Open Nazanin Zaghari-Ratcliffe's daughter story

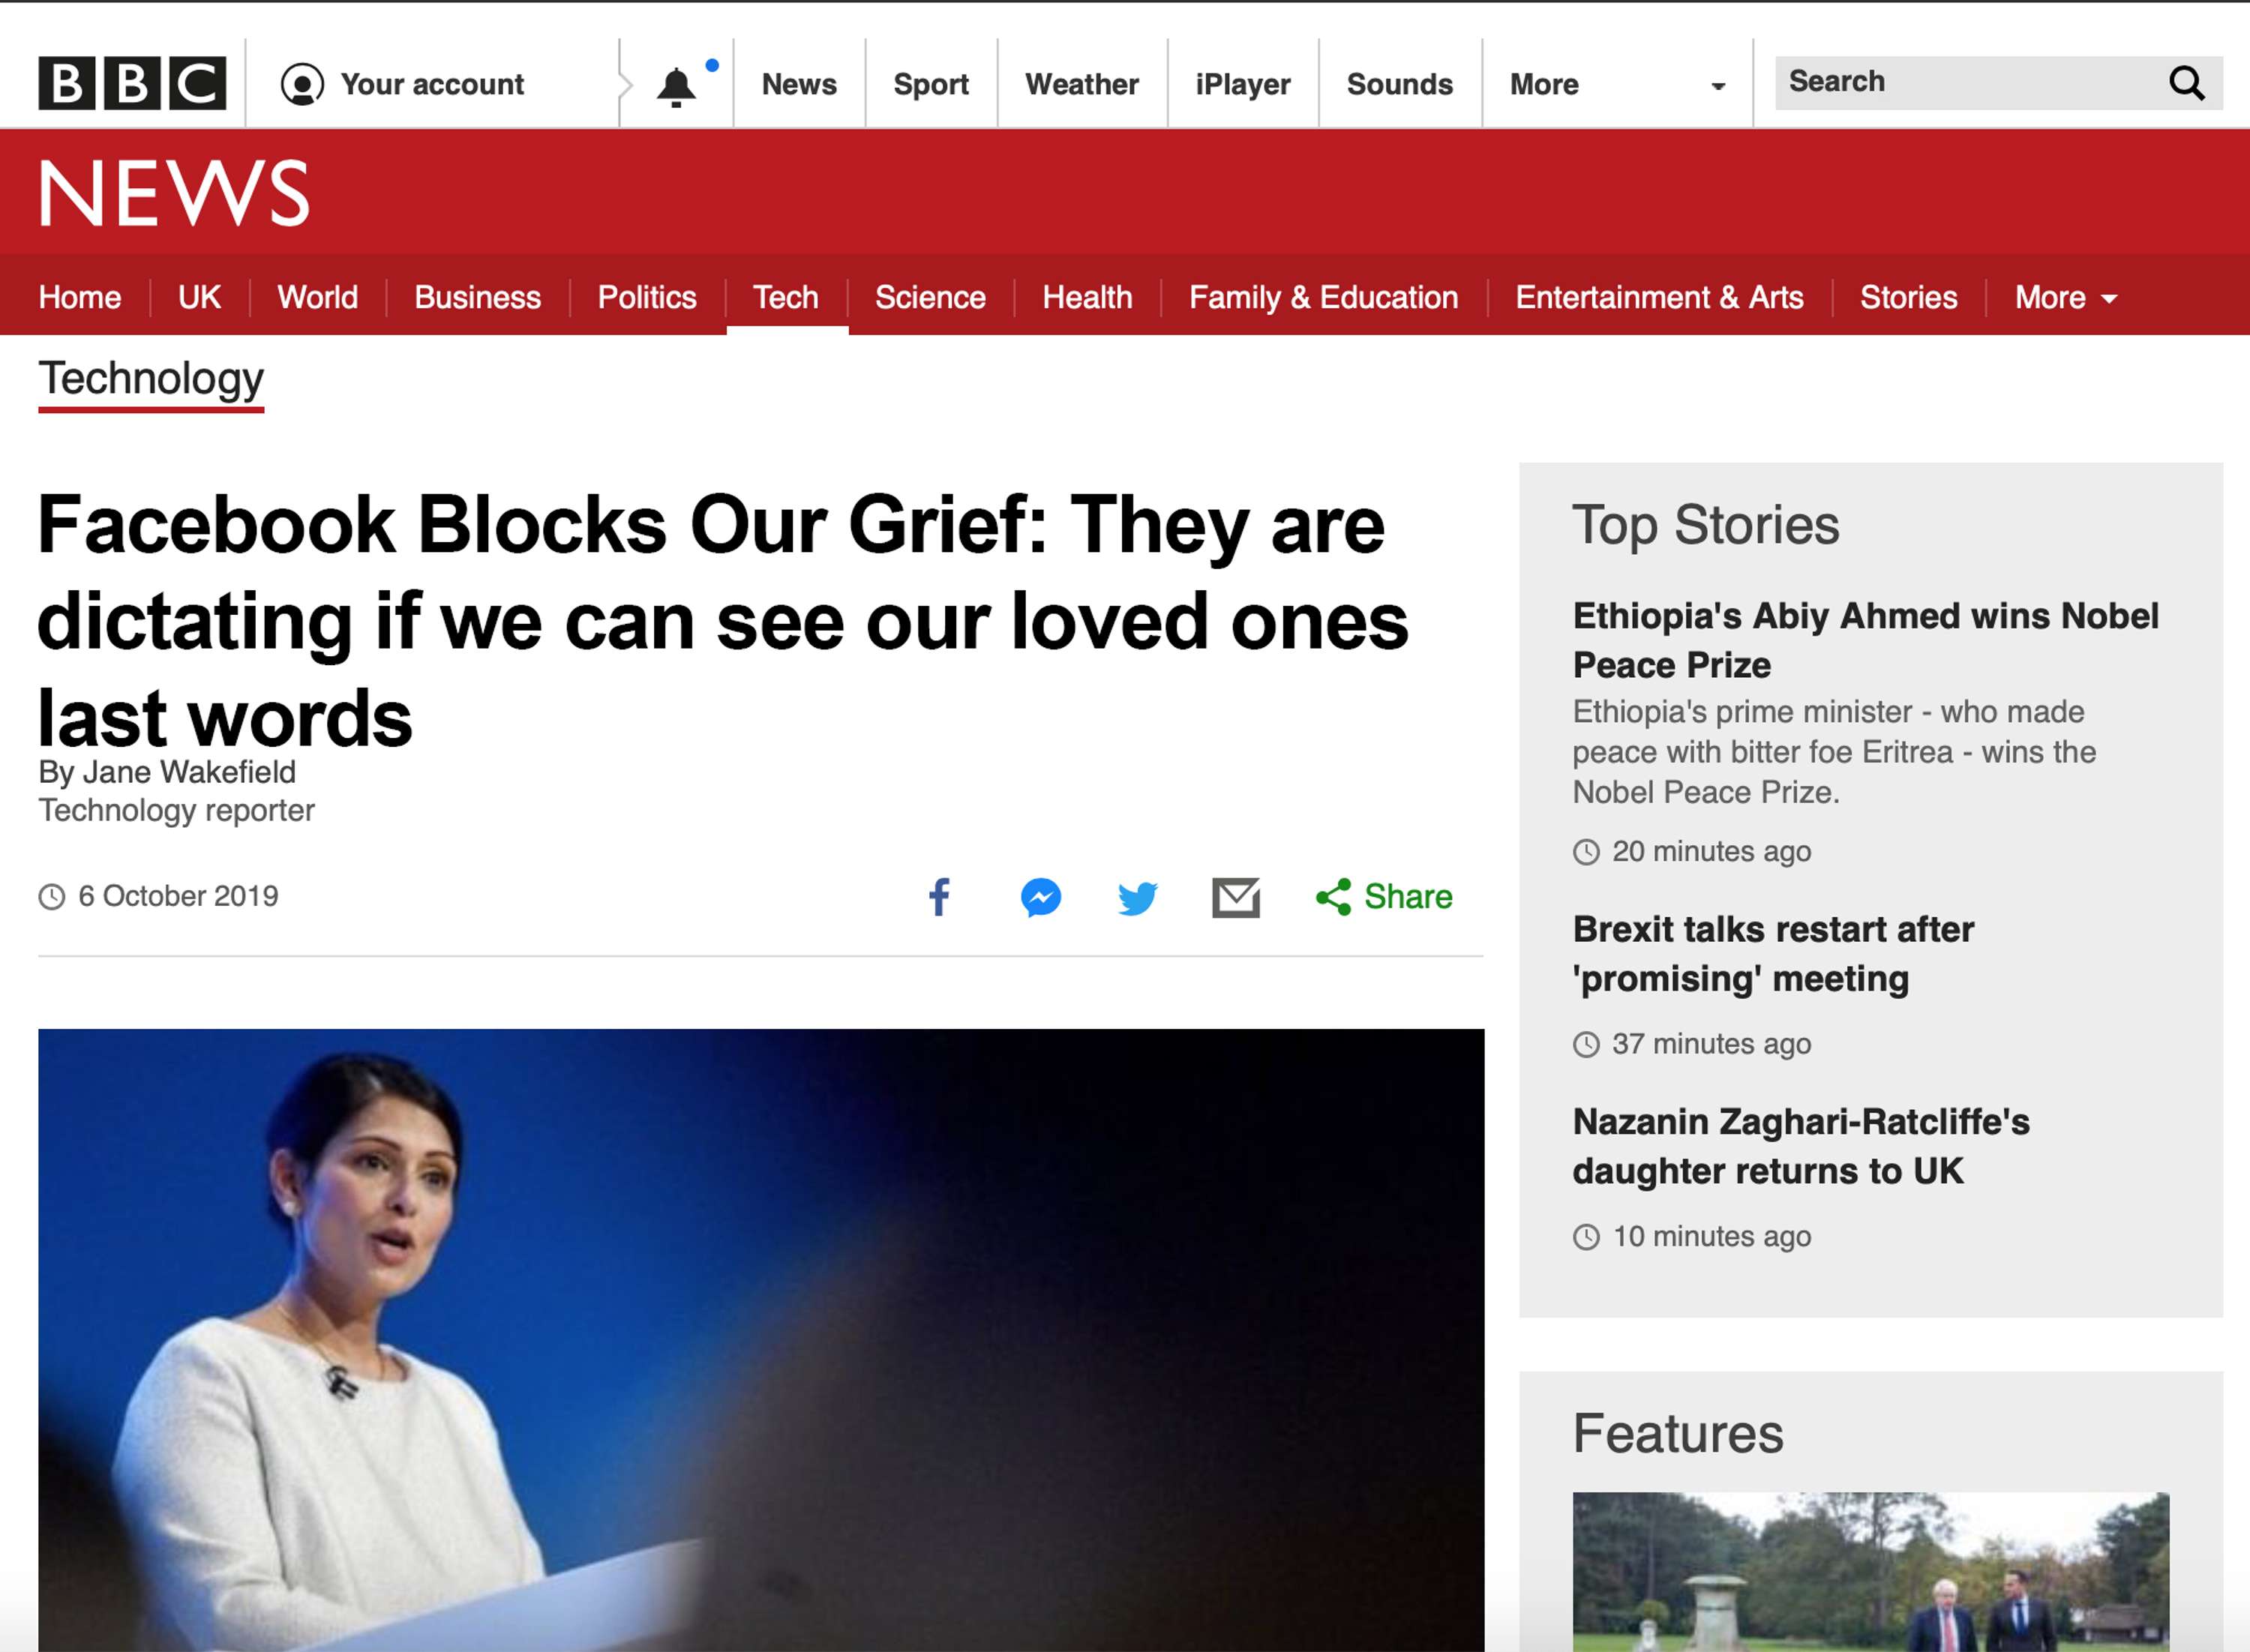pyautogui.click(x=1800, y=1146)
